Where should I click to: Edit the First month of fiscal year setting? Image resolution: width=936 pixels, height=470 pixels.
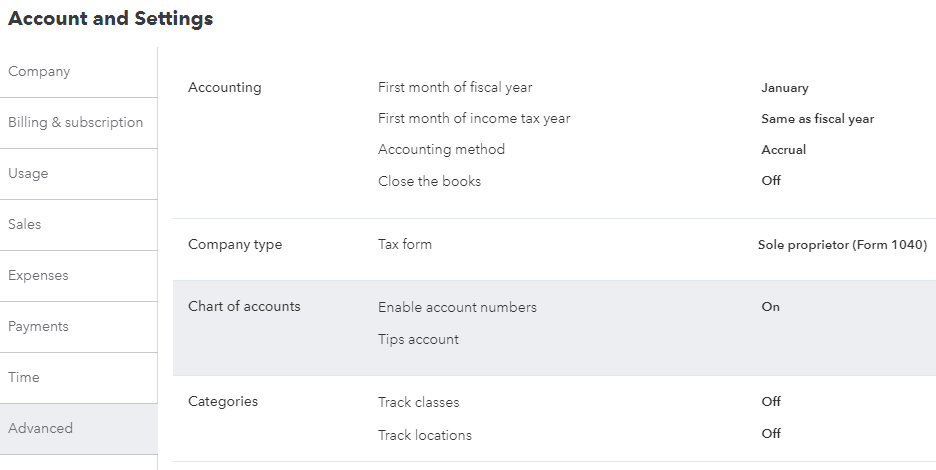pyautogui.click(x=455, y=88)
